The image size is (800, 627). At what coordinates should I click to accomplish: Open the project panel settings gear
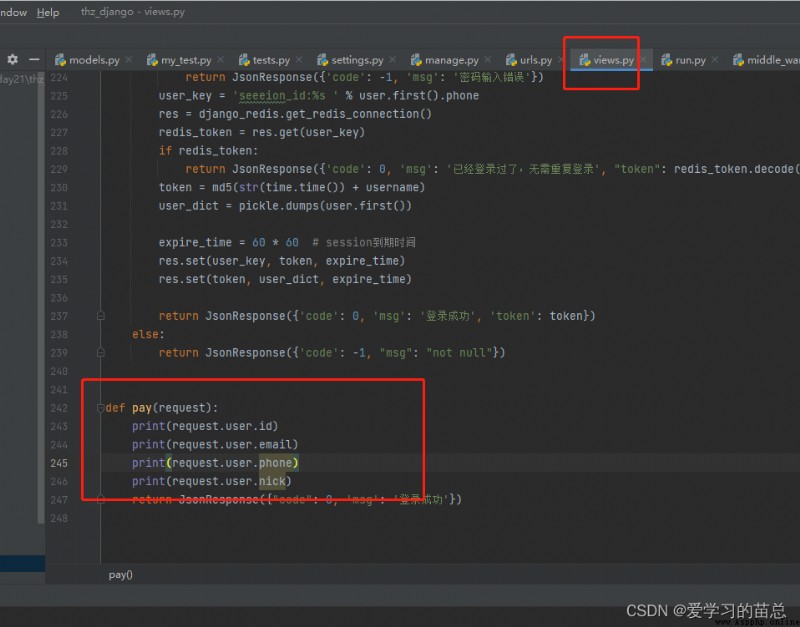point(13,60)
